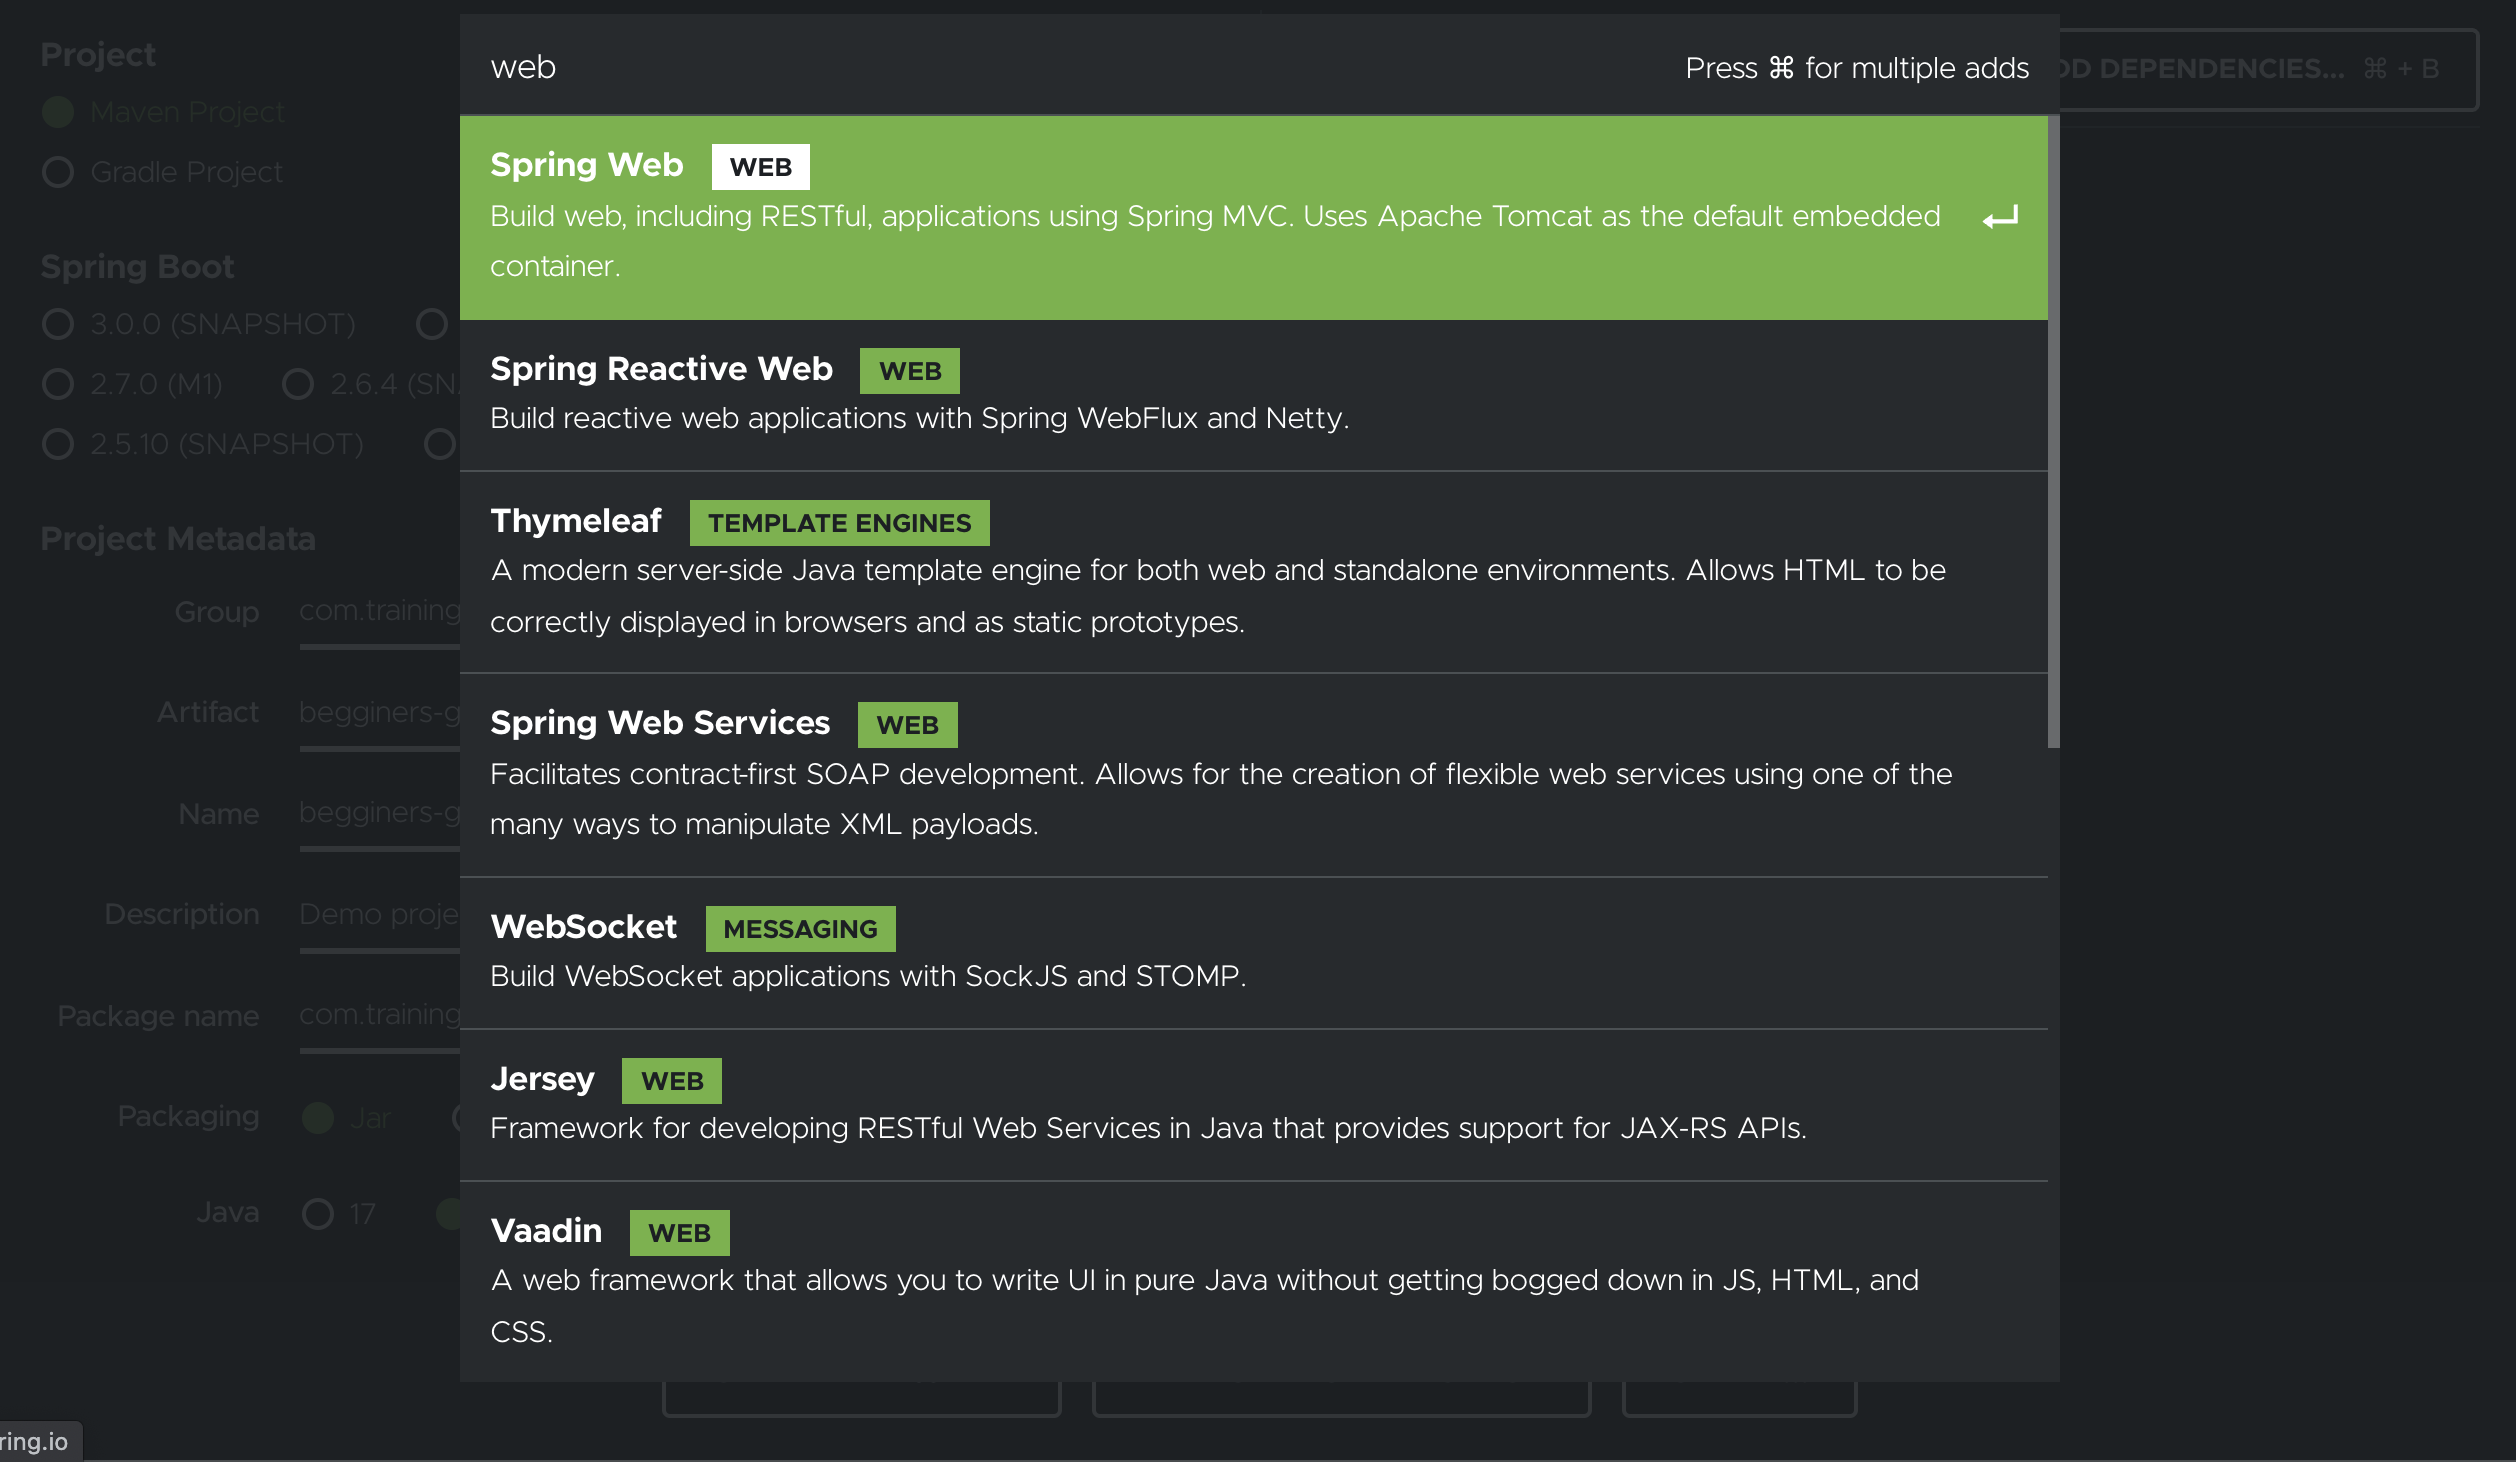The height and width of the screenshot is (1462, 2516).
Task: Choose Spring Boot 3.0.0 (SNAPSHOT)
Action: (x=58, y=324)
